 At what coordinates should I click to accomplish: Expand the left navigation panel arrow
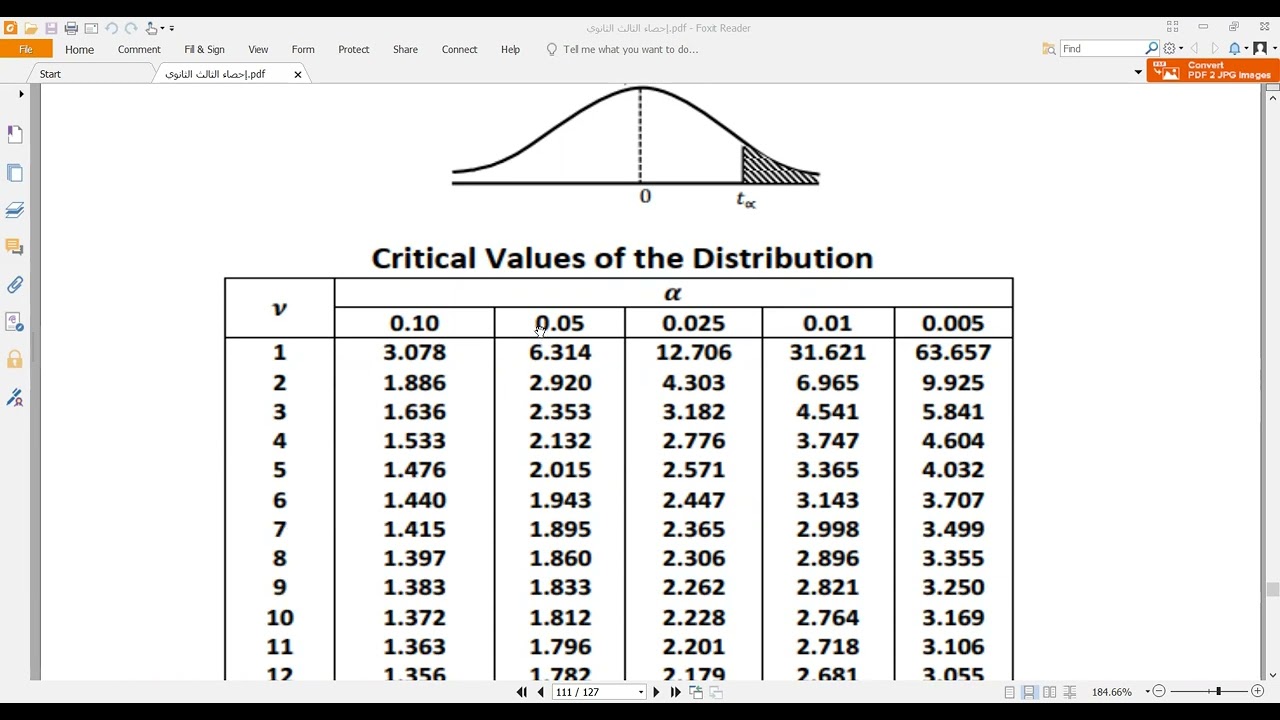[21, 94]
